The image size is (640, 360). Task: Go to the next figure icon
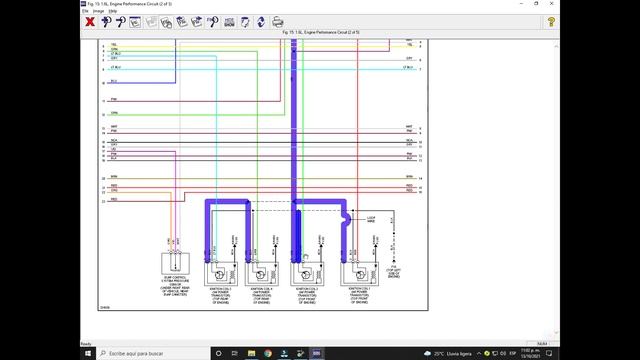coord(197,22)
